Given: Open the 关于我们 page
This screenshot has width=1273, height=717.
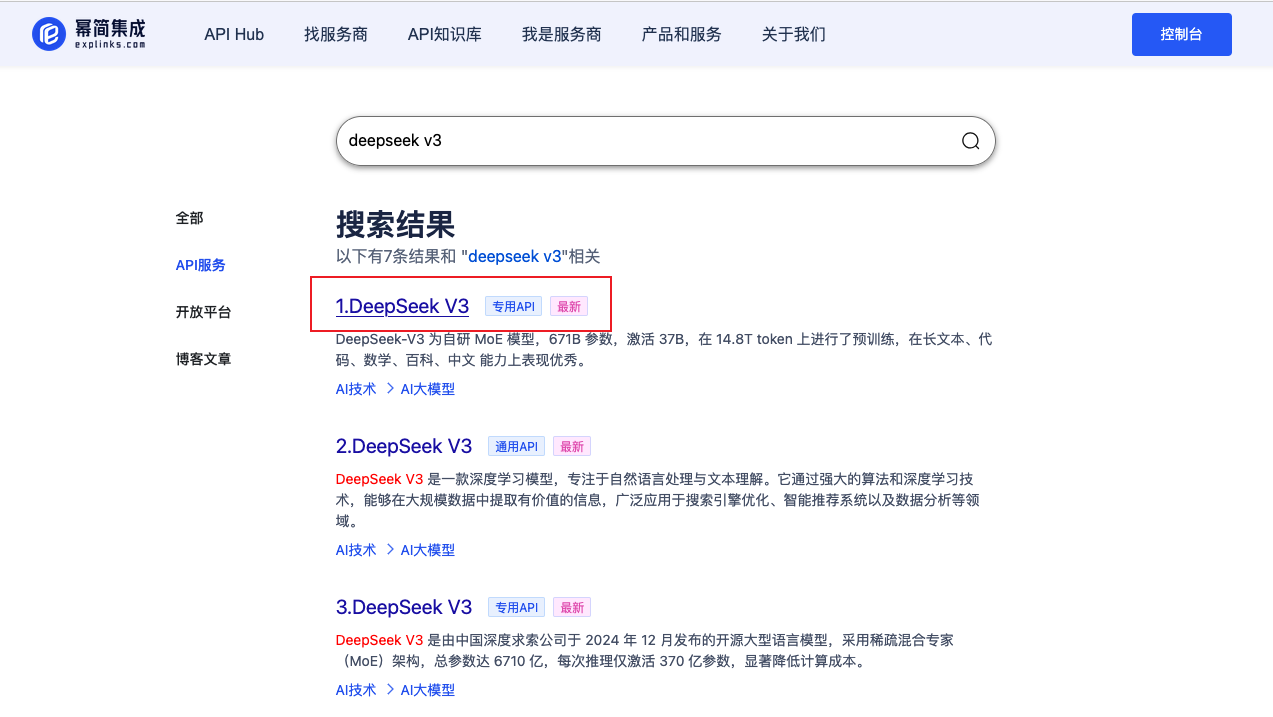Looking at the screenshot, I should [x=792, y=33].
